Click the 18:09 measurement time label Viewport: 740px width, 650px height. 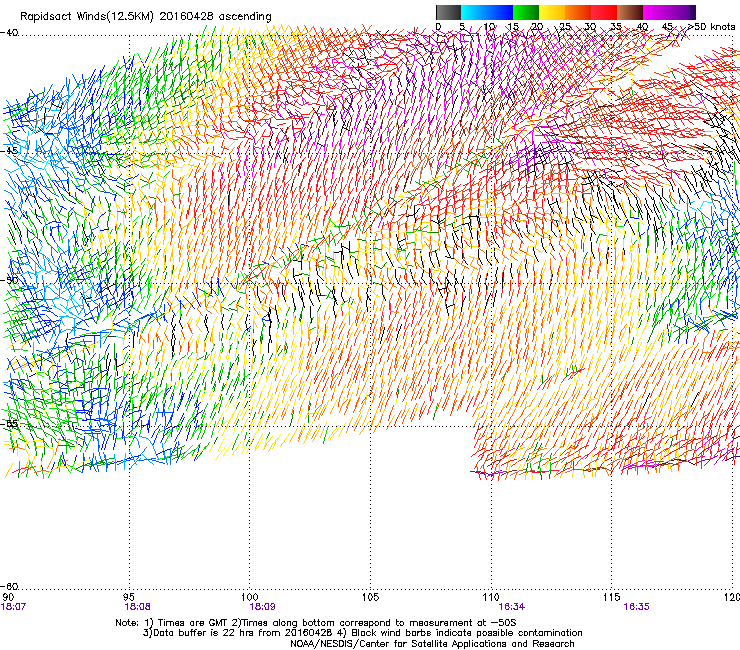262,607
